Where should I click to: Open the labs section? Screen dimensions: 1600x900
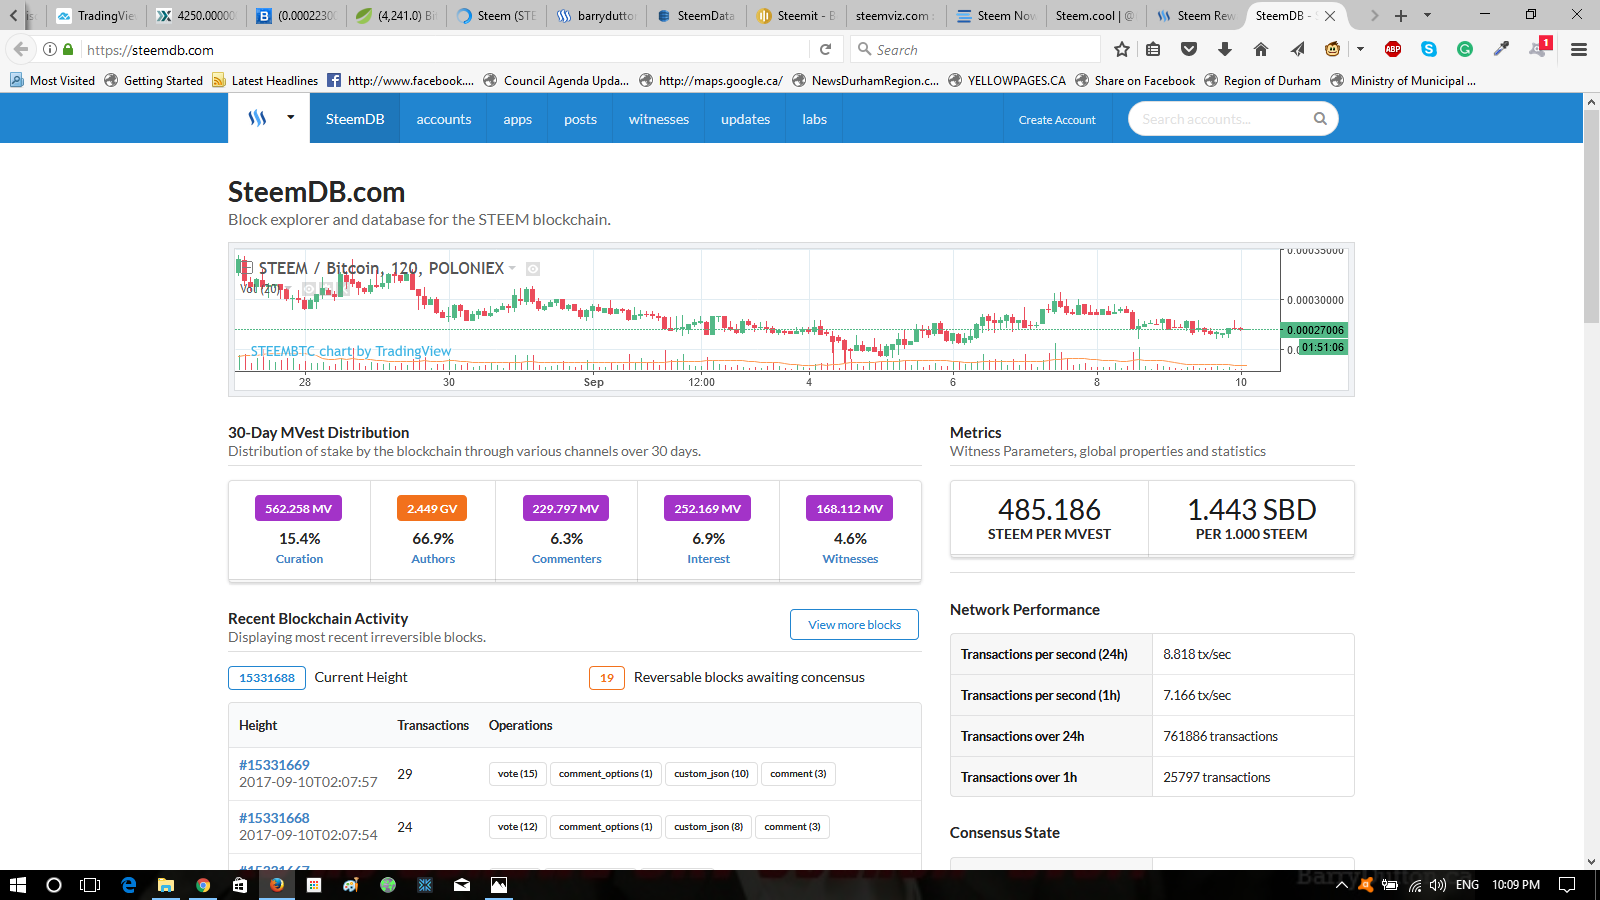[x=815, y=119]
